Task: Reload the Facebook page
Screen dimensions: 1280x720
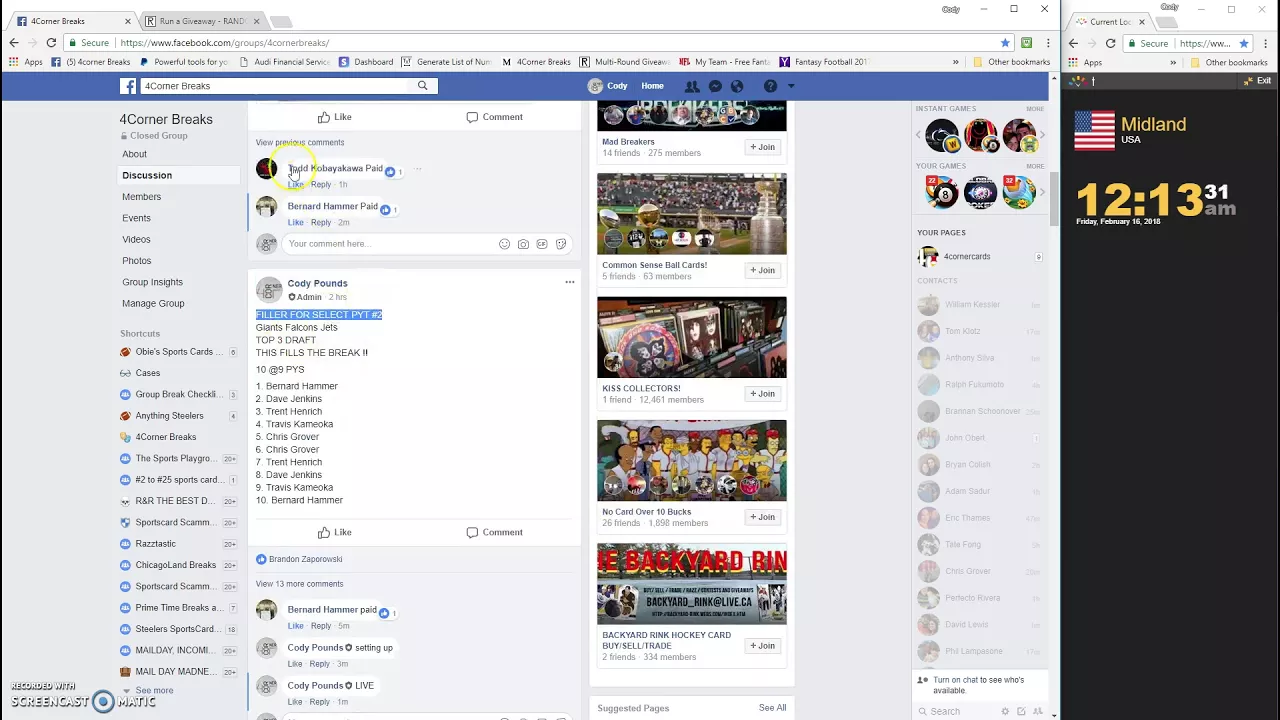Action: click(51, 43)
